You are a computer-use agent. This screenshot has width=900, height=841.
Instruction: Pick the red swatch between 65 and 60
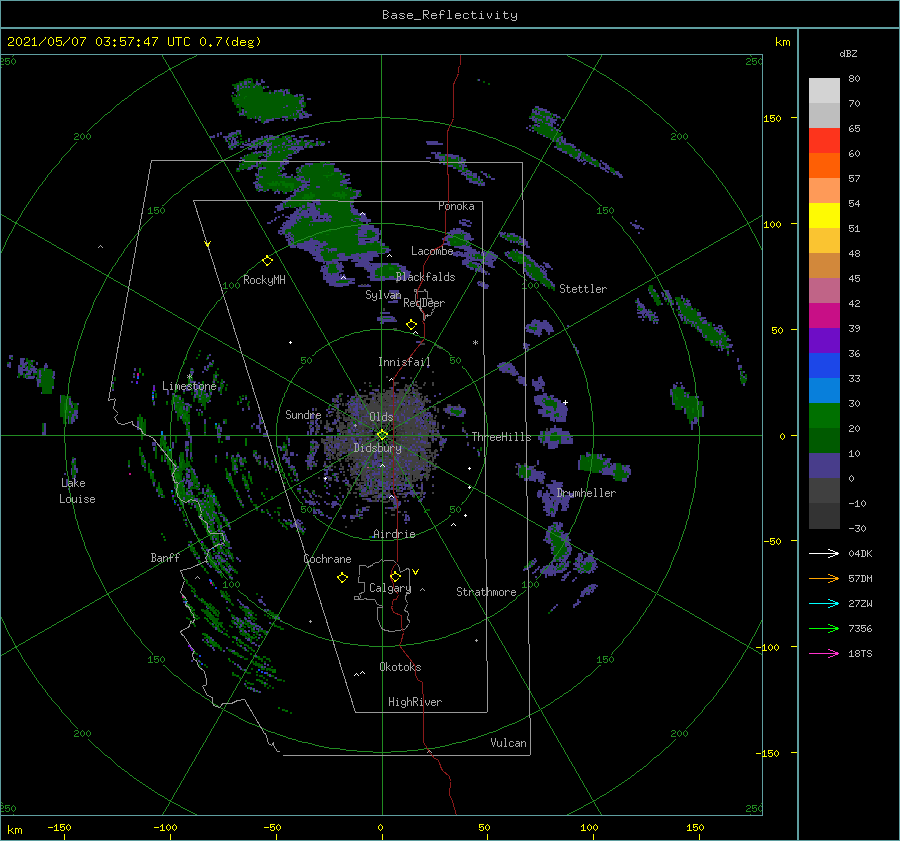824,141
